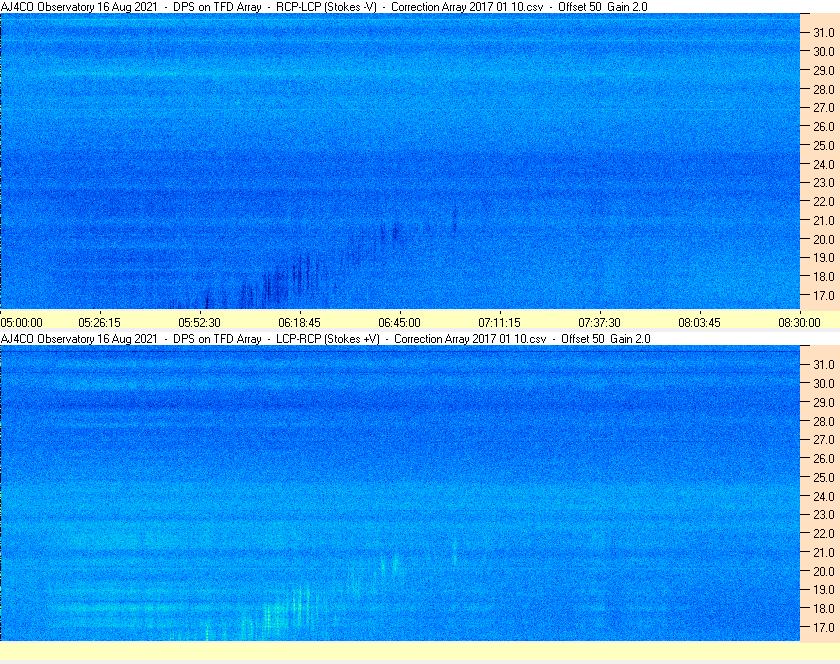Select the 06:18:45 time label

click(x=299, y=323)
